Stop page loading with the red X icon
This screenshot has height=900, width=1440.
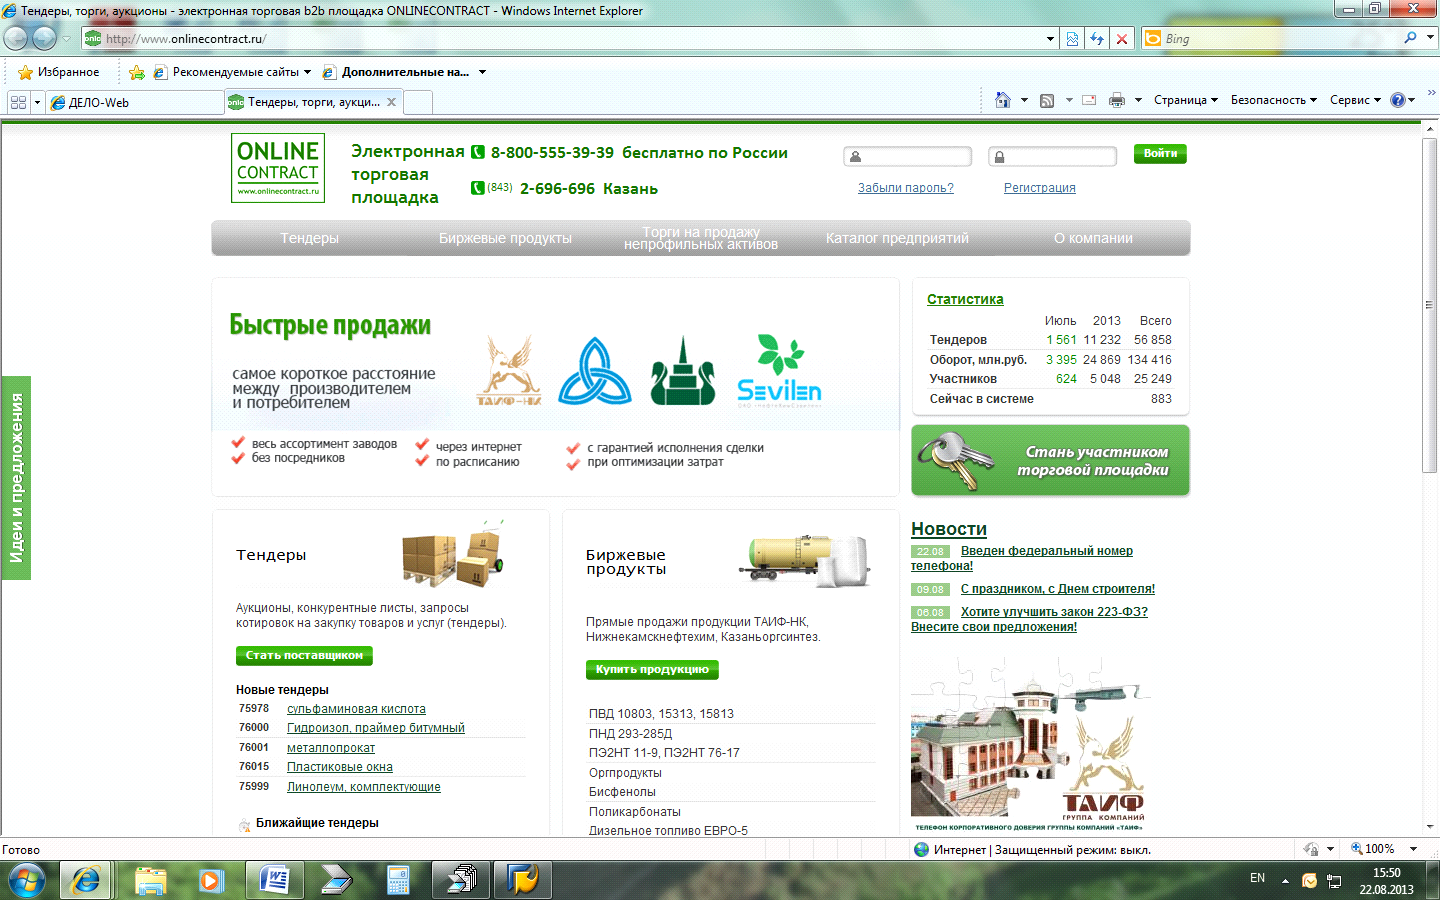pos(1122,39)
